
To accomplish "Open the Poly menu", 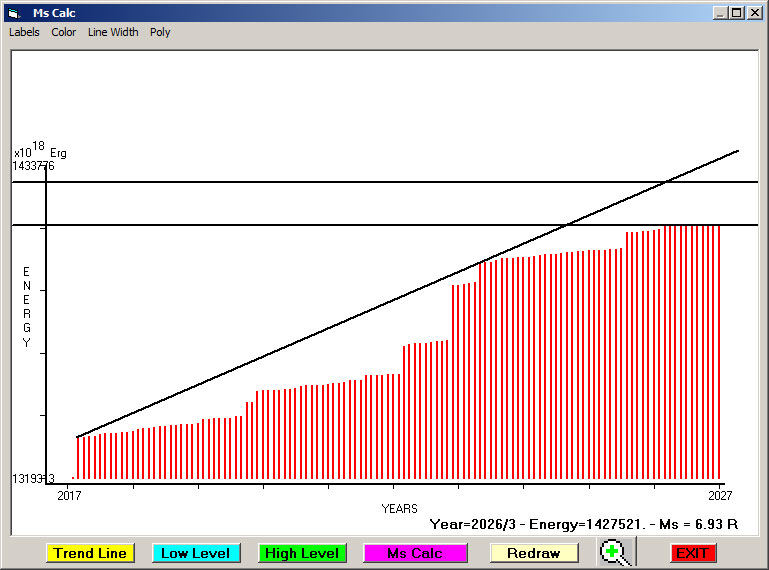I will (160, 32).
